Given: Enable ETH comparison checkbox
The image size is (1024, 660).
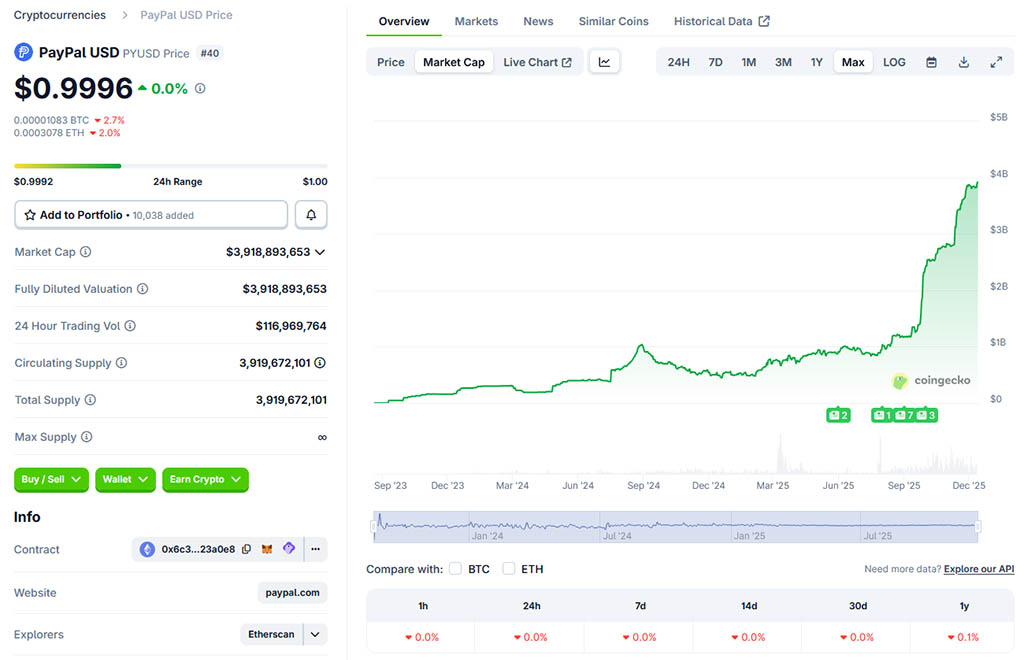Looking at the screenshot, I should coord(509,569).
